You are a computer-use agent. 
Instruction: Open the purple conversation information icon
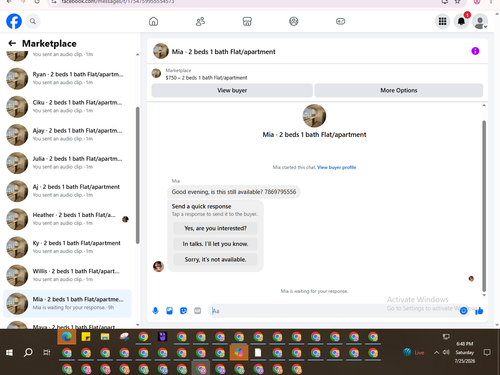(x=475, y=51)
